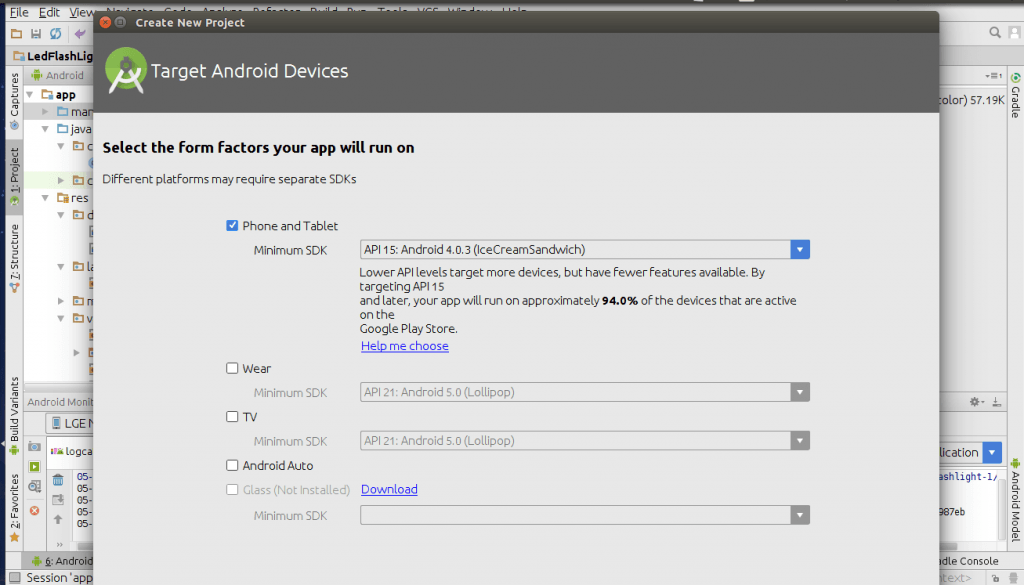
Task: Check the Android Auto option
Action: (x=233, y=466)
